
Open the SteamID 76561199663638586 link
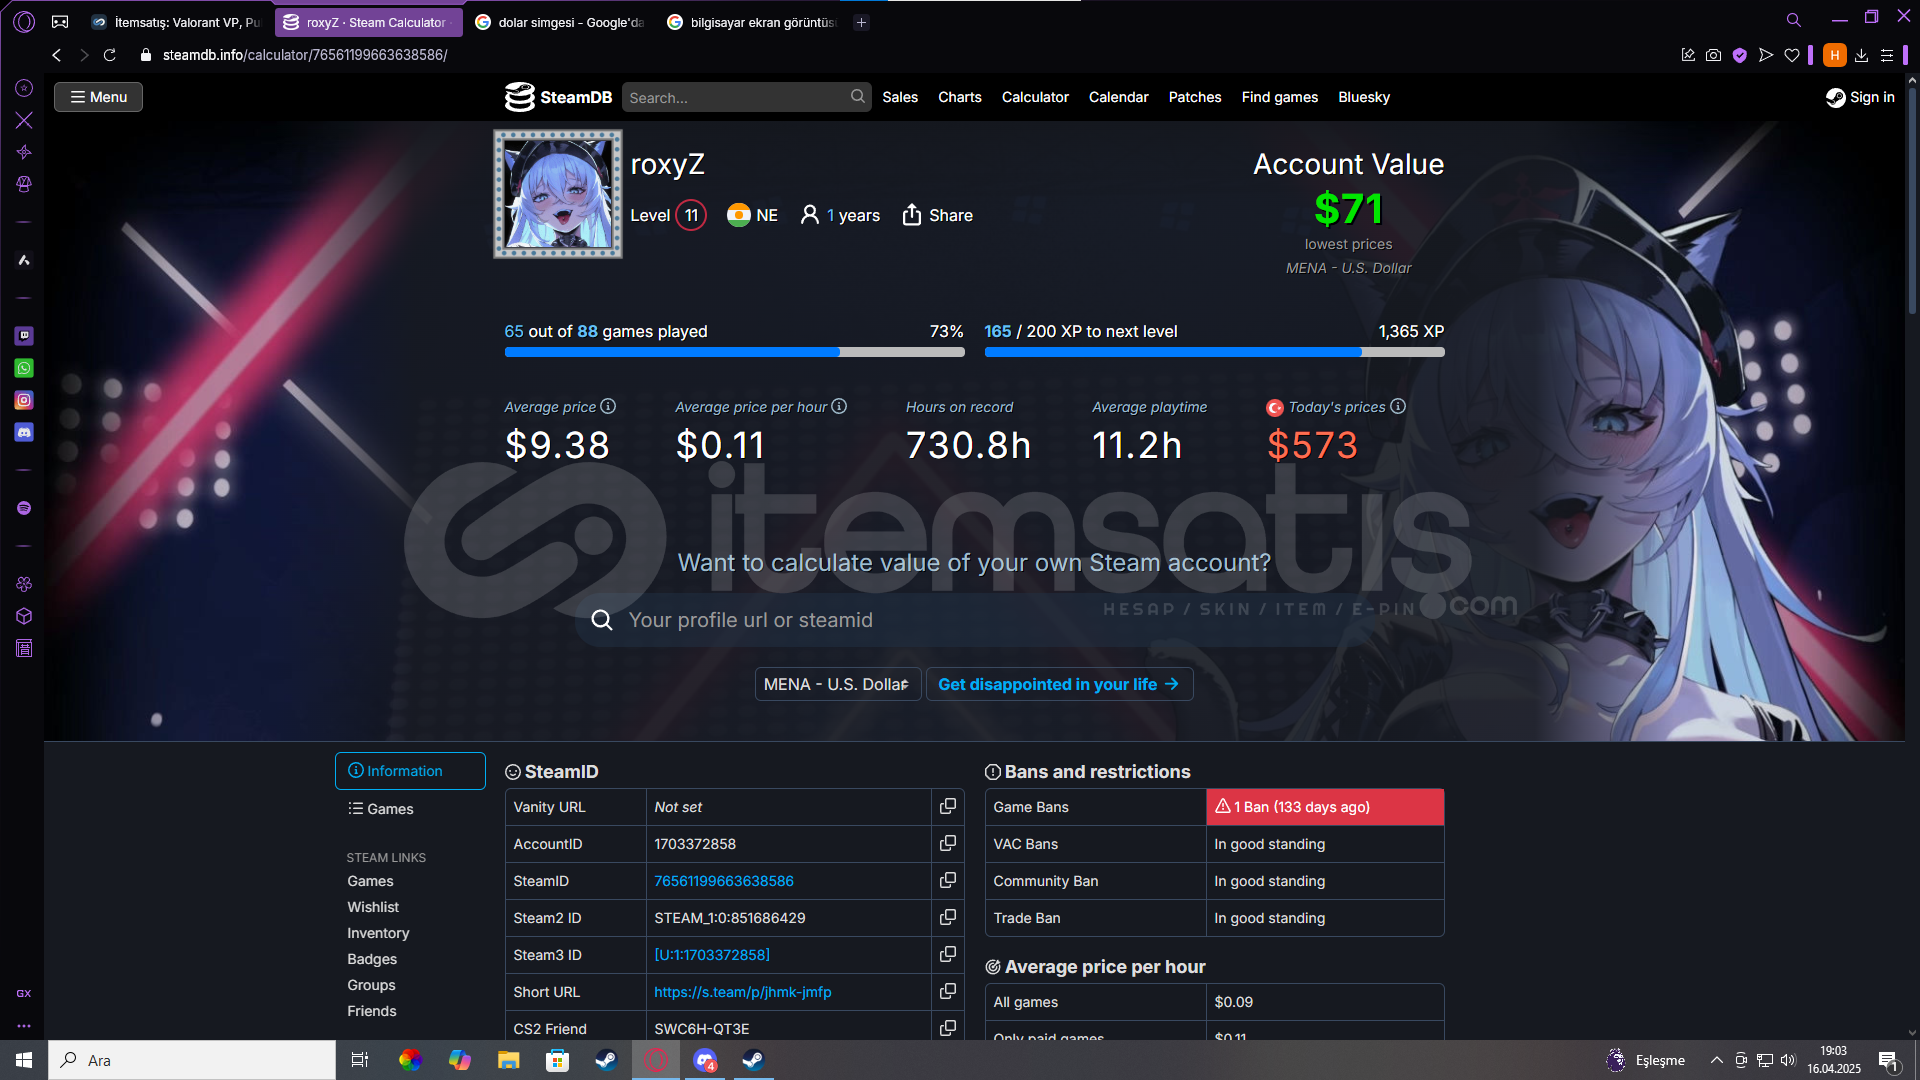(x=724, y=881)
